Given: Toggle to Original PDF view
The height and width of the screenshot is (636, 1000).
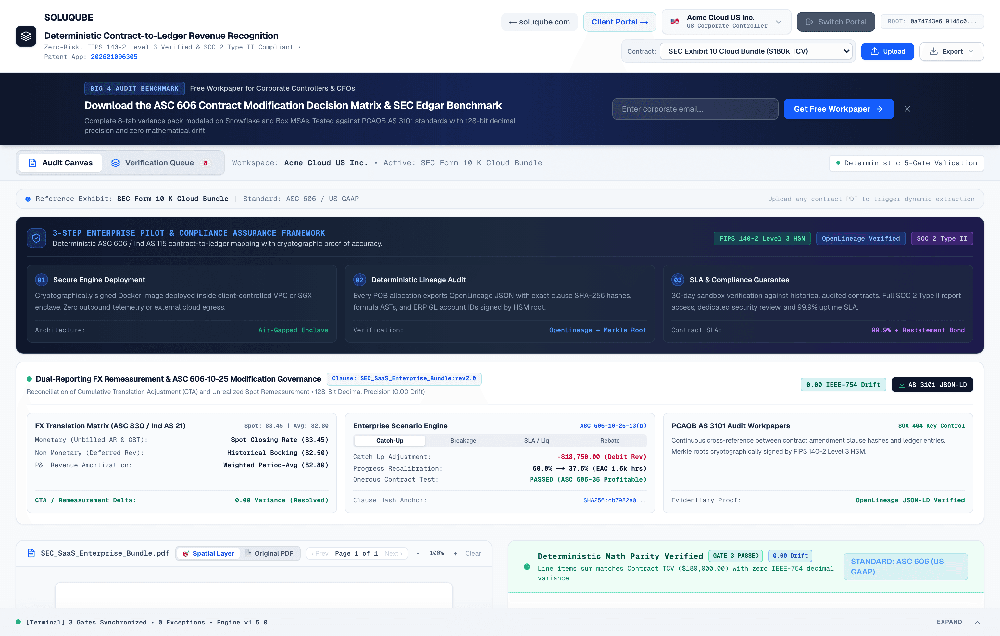Looking at the screenshot, I should [270, 554].
